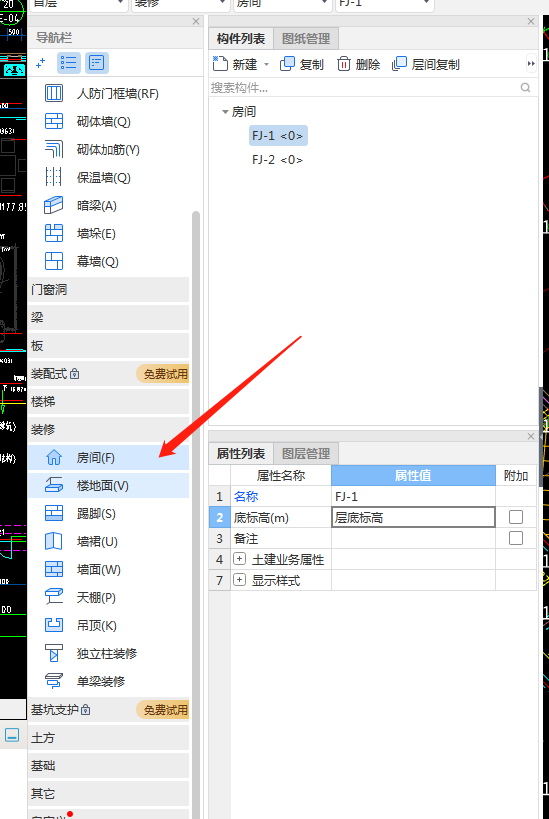Select 楼地面(V) floor icon

[x=54, y=486]
